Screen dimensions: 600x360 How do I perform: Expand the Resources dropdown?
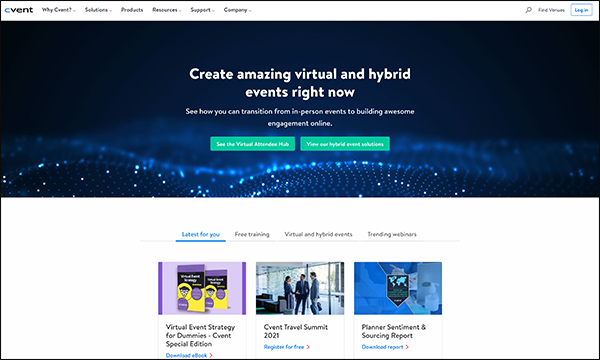pos(167,10)
